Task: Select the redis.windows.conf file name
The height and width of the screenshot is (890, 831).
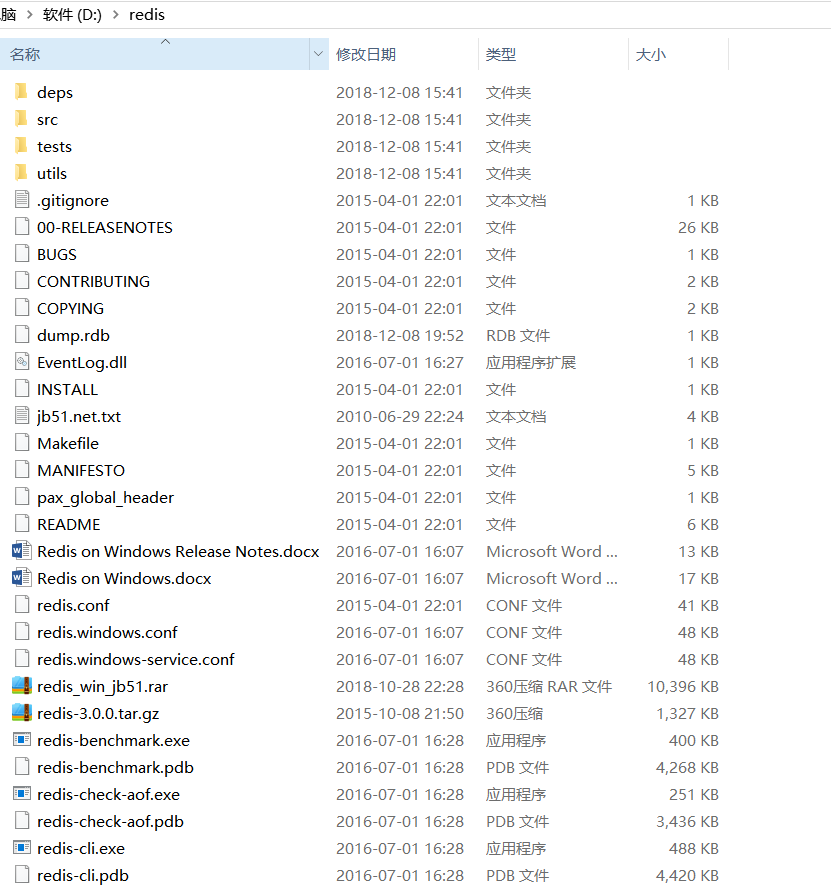Action: pos(107,632)
